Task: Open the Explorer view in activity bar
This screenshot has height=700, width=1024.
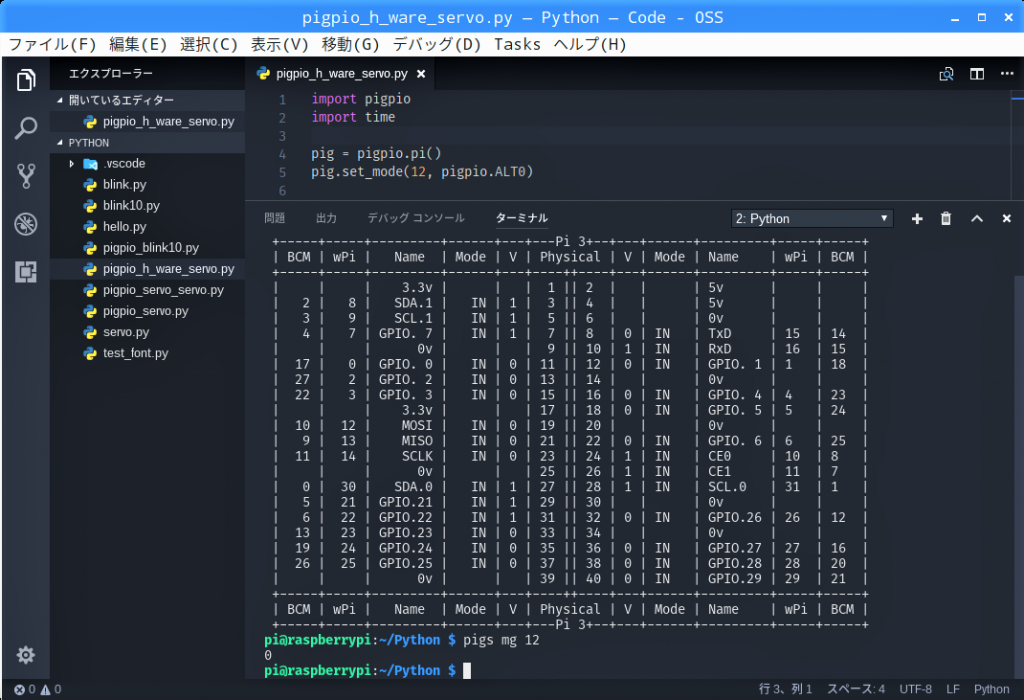Action: coord(26,81)
